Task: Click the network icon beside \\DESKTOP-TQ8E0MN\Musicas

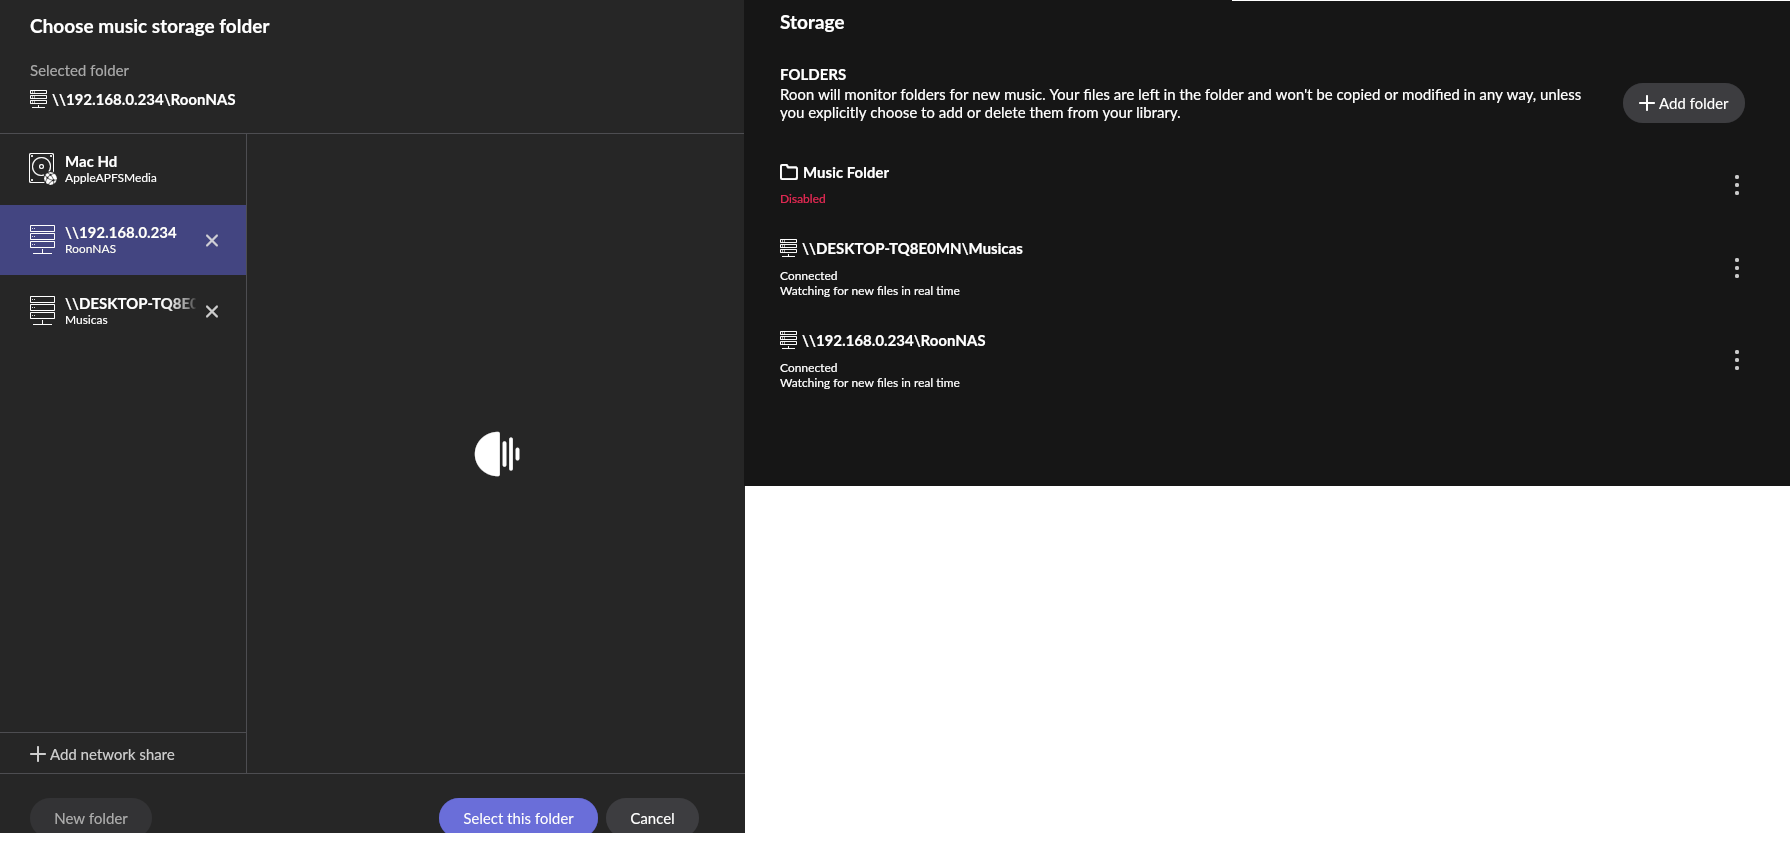Action: coord(789,248)
